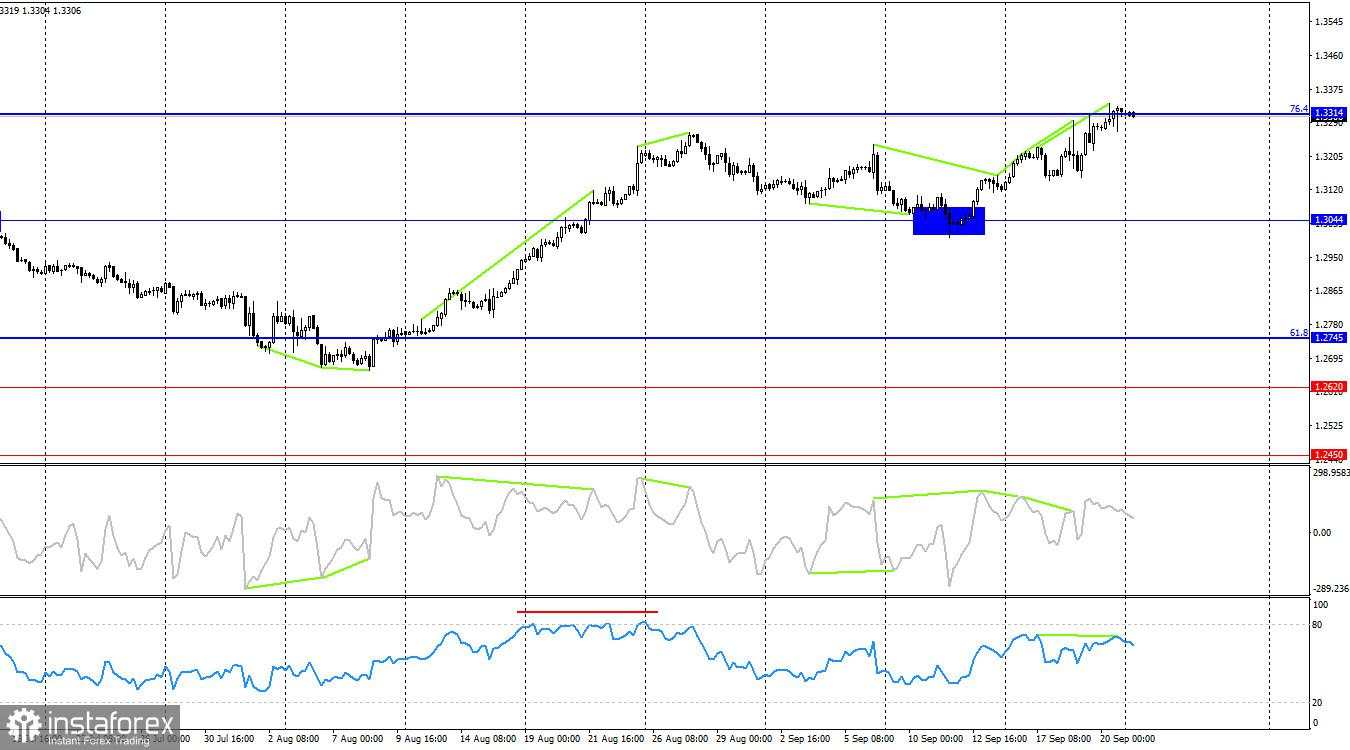The image size is (1350, 750).
Task: Click the 100 level on the RSI scale
Action: pyautogui.click(x=1320, y=605)
